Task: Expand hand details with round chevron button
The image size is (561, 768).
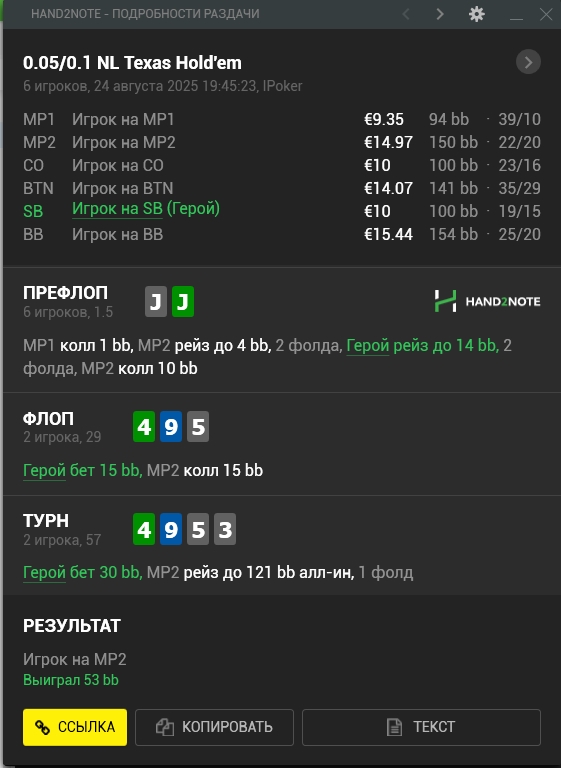Action: (528, 62)
